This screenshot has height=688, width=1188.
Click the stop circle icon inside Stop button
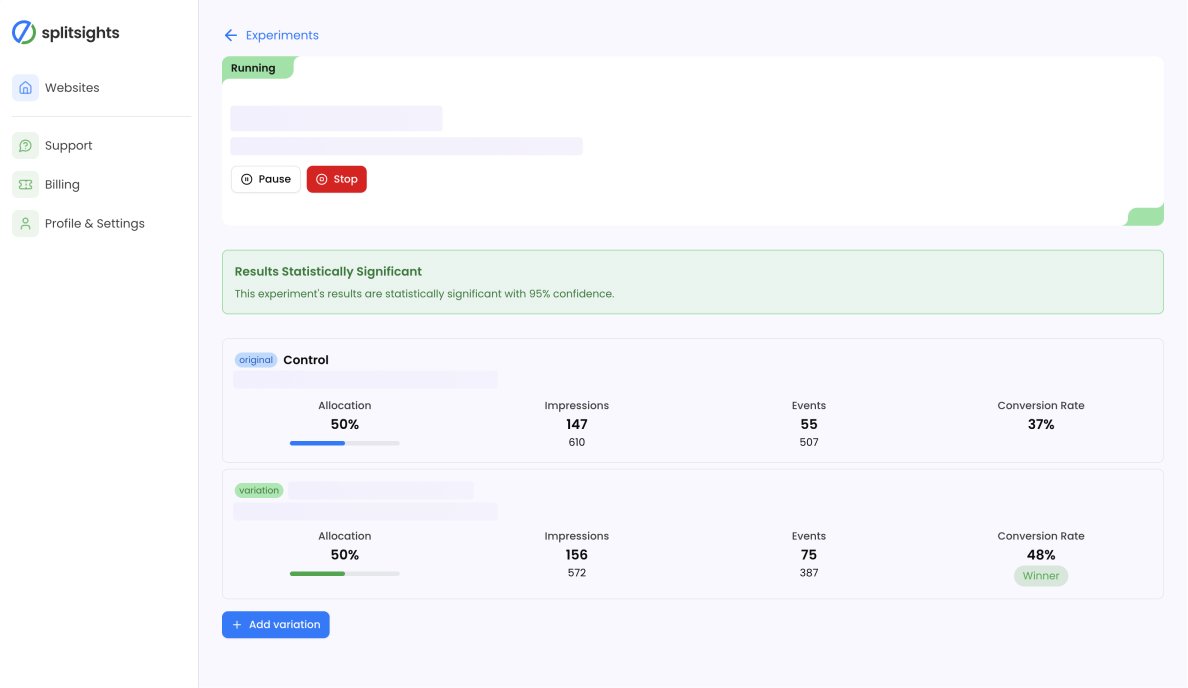(x=320, y=179)
